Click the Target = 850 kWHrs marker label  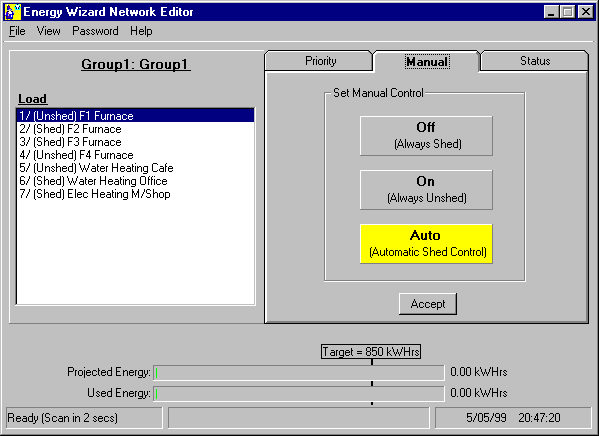pyautogui.click(x=371, y=352)
